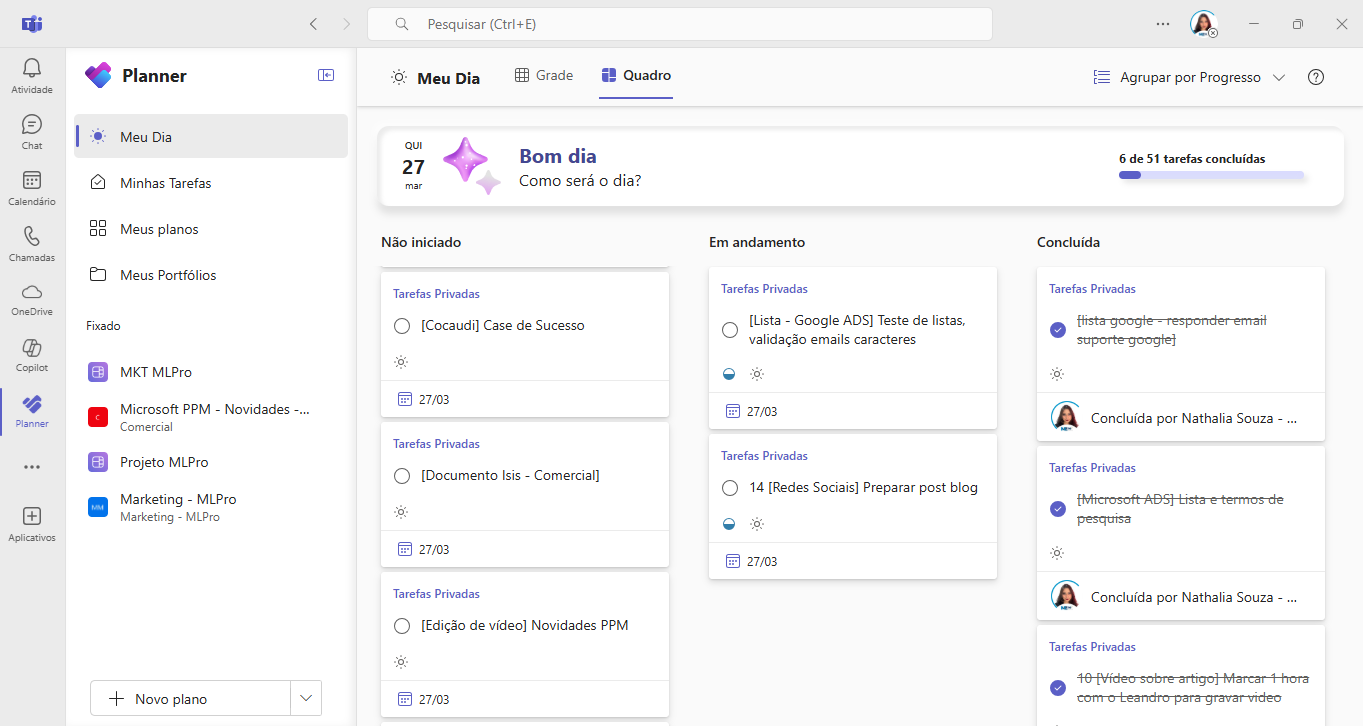Open pinned plan Microsoft PPM - Novidades

tap(211, 417)
